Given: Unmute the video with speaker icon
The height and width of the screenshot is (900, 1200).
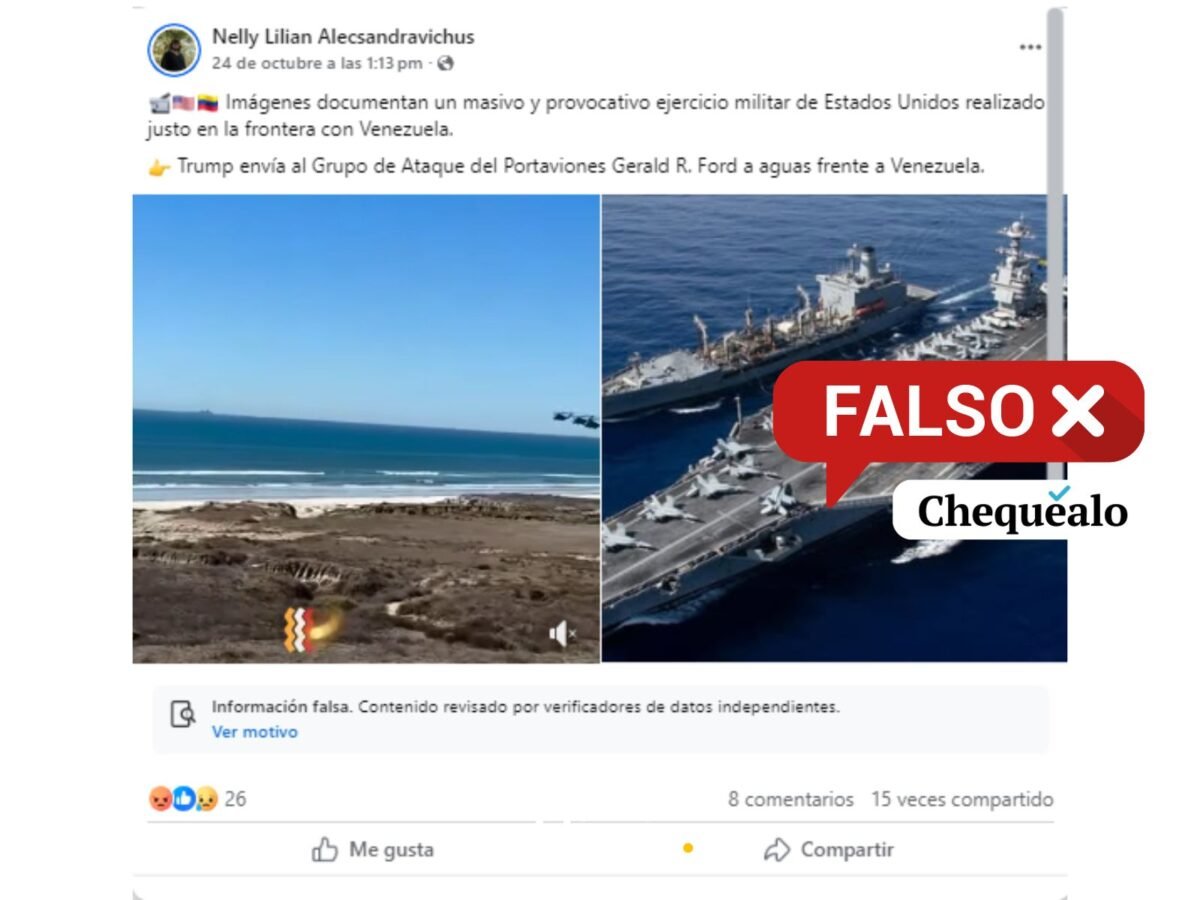Looking at the screenshot, I should tap(563, 633).
